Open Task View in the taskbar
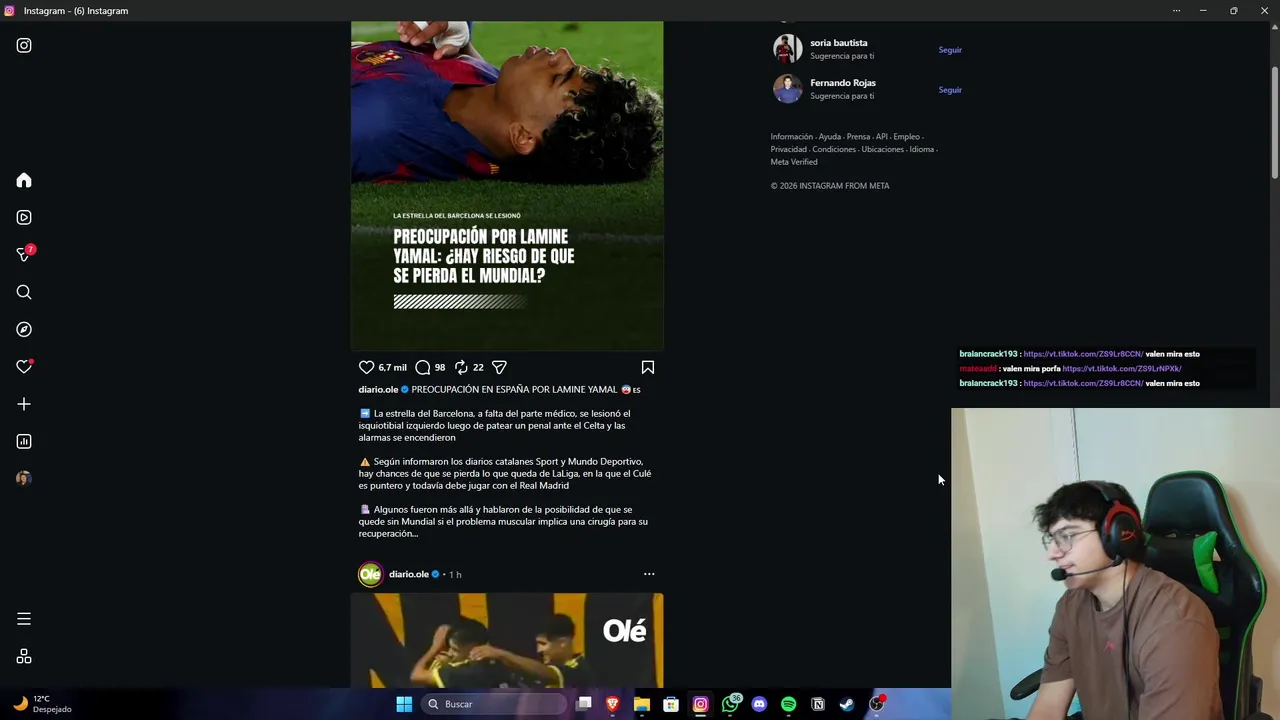 coord(584,704)
